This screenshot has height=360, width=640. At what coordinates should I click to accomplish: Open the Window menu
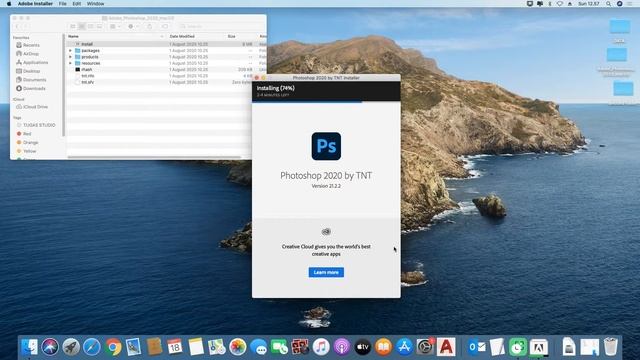[96, 4]
